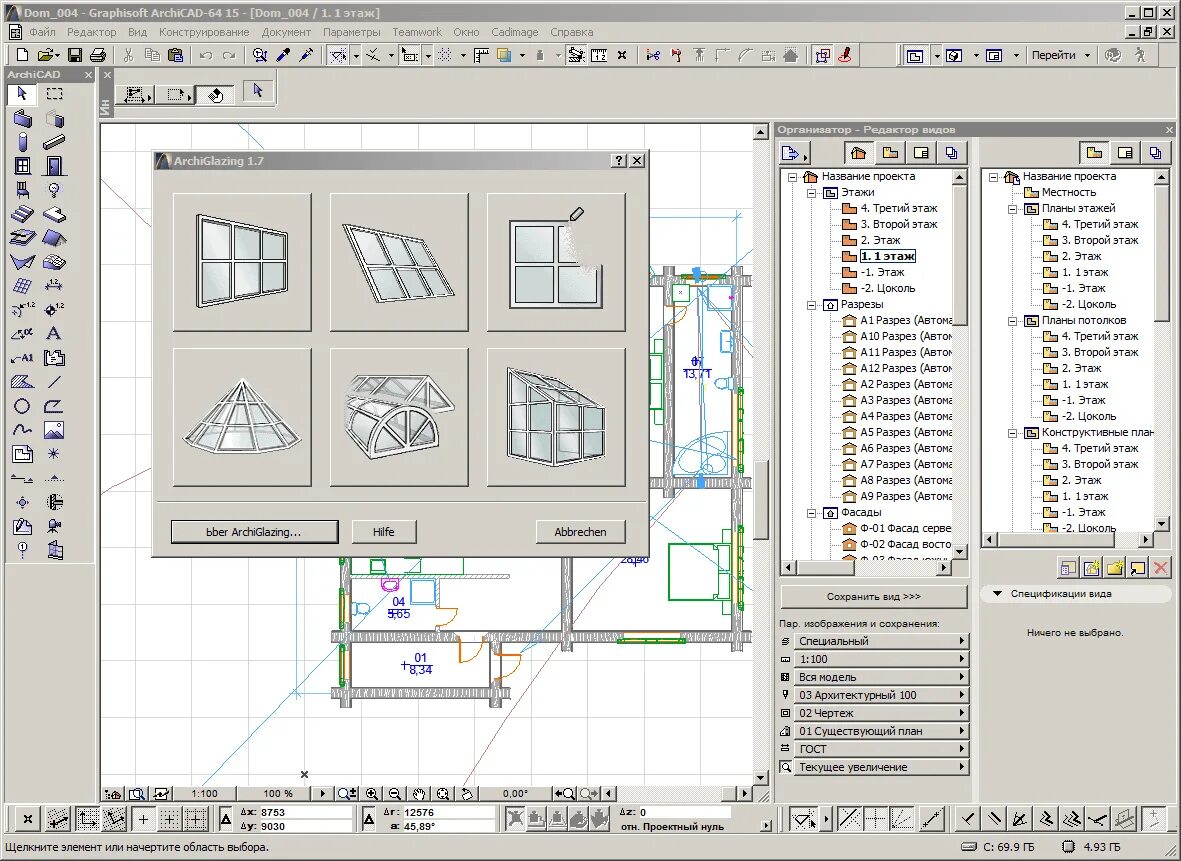
Task: Select the Door tool in toolbox
Action: tap(54, 166)
